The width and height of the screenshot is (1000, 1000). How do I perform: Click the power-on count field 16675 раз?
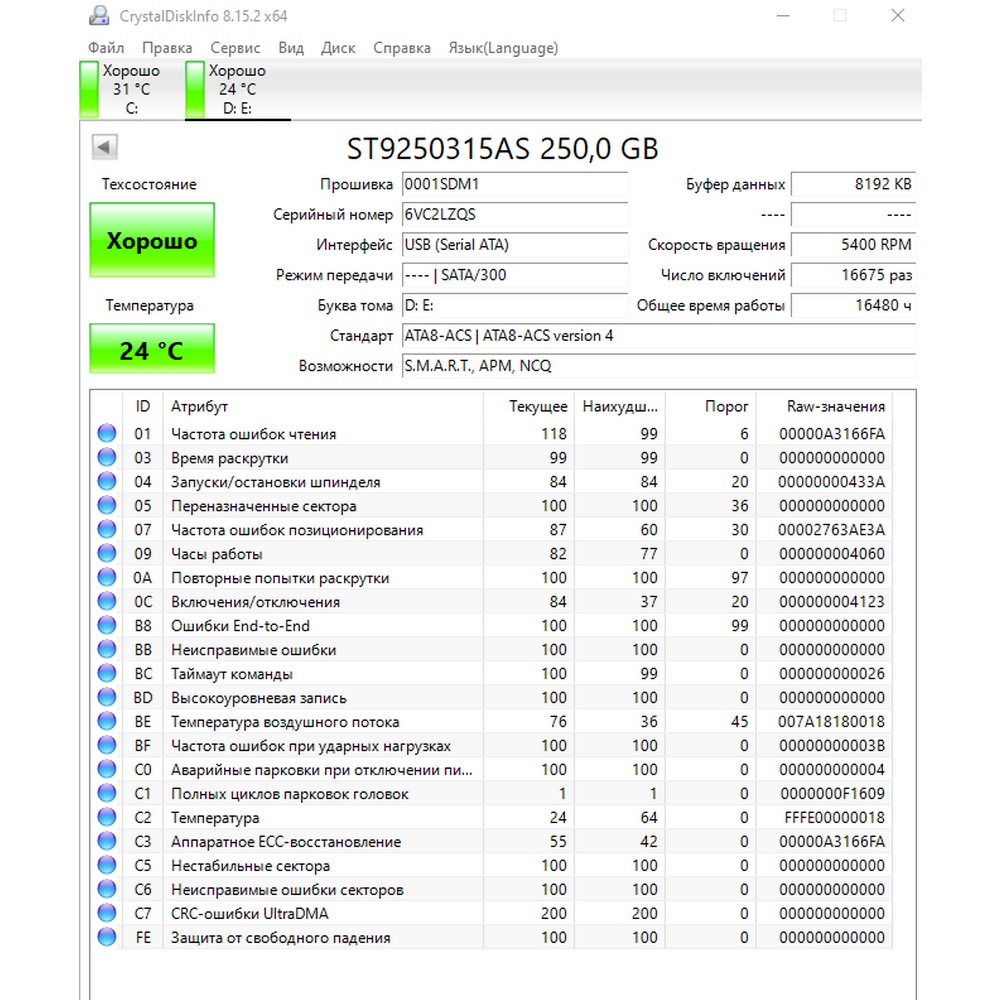853,276
